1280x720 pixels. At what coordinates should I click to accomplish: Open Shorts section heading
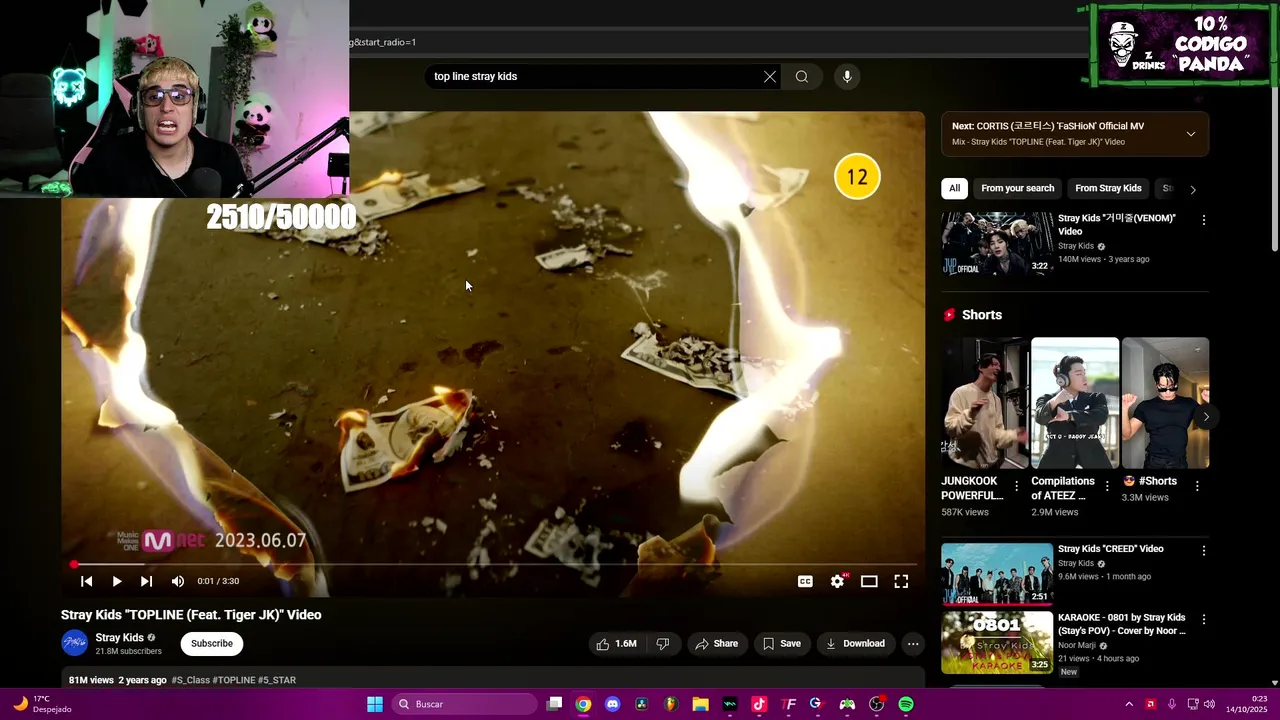[981, 315]
